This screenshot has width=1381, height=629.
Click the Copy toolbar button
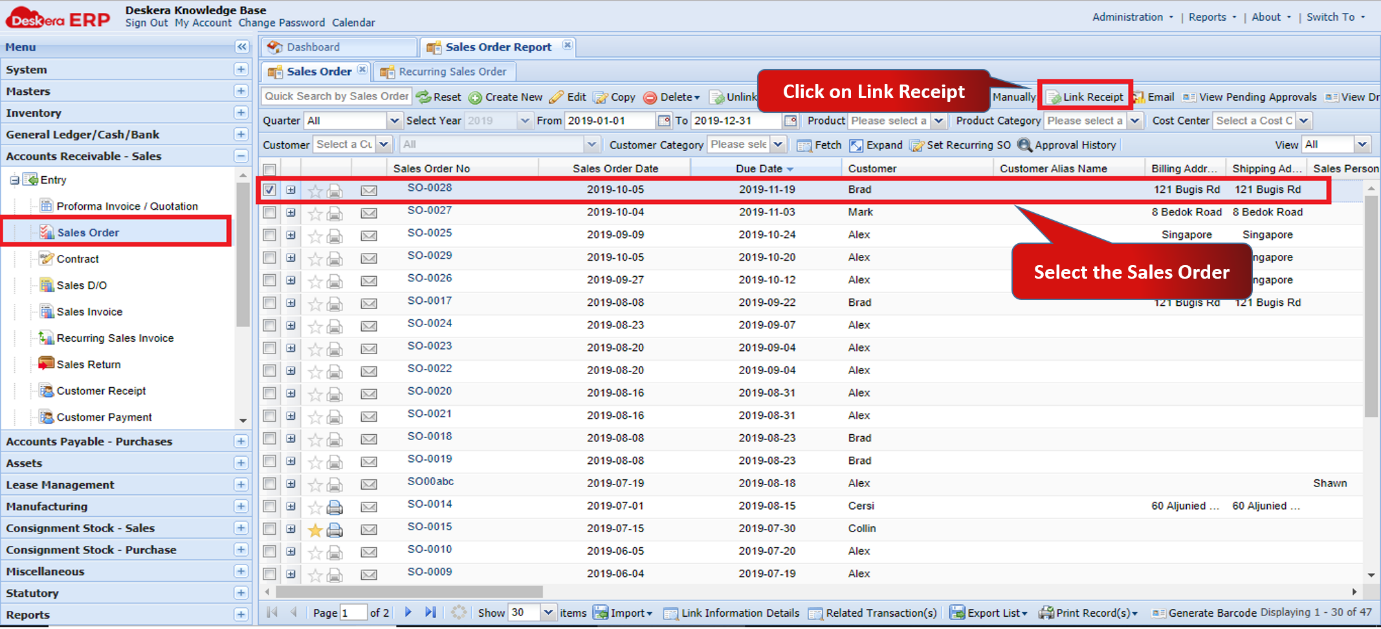pyautogui.click(x=614, y=97)
